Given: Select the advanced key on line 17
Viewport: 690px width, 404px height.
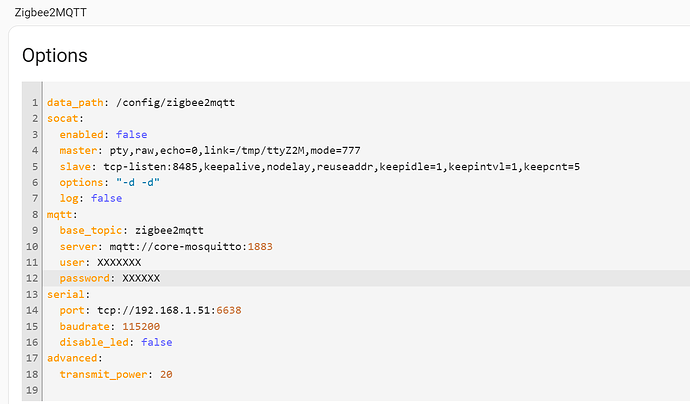Looking at the screenshot, I should [x=72, y=358].
